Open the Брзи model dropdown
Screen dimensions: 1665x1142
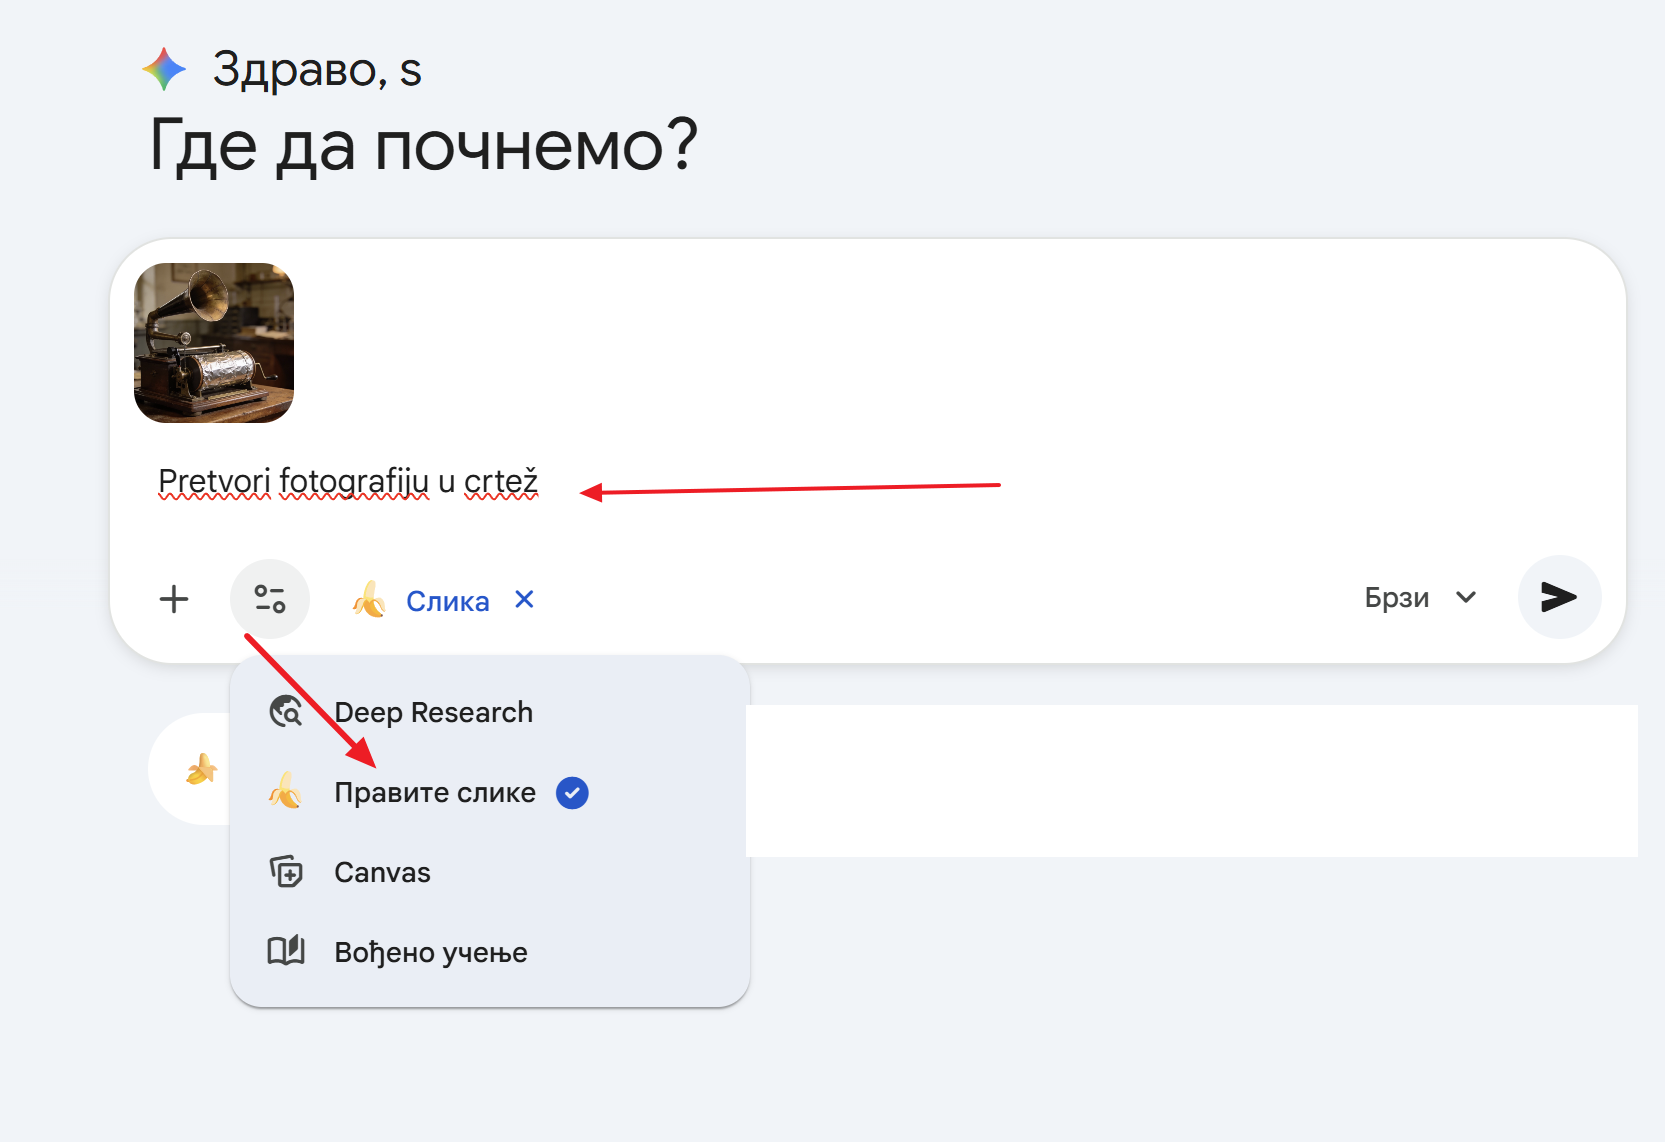tap(1396, 598)
